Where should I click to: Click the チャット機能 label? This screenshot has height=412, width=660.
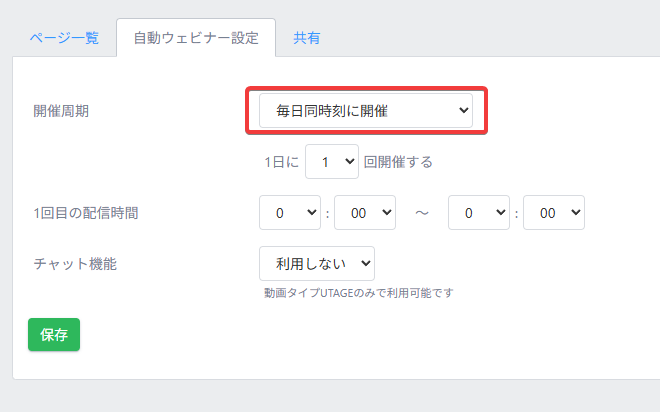[x=75, y=264]
